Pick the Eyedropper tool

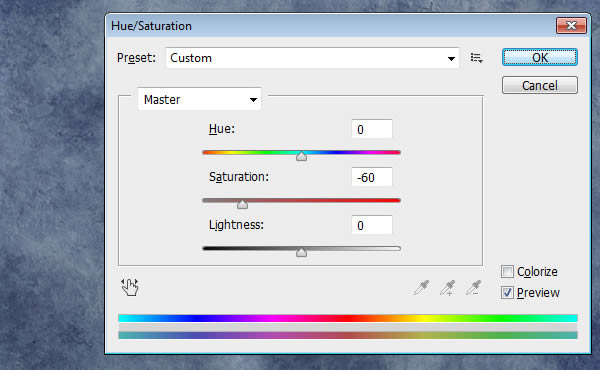coord(422,288)
